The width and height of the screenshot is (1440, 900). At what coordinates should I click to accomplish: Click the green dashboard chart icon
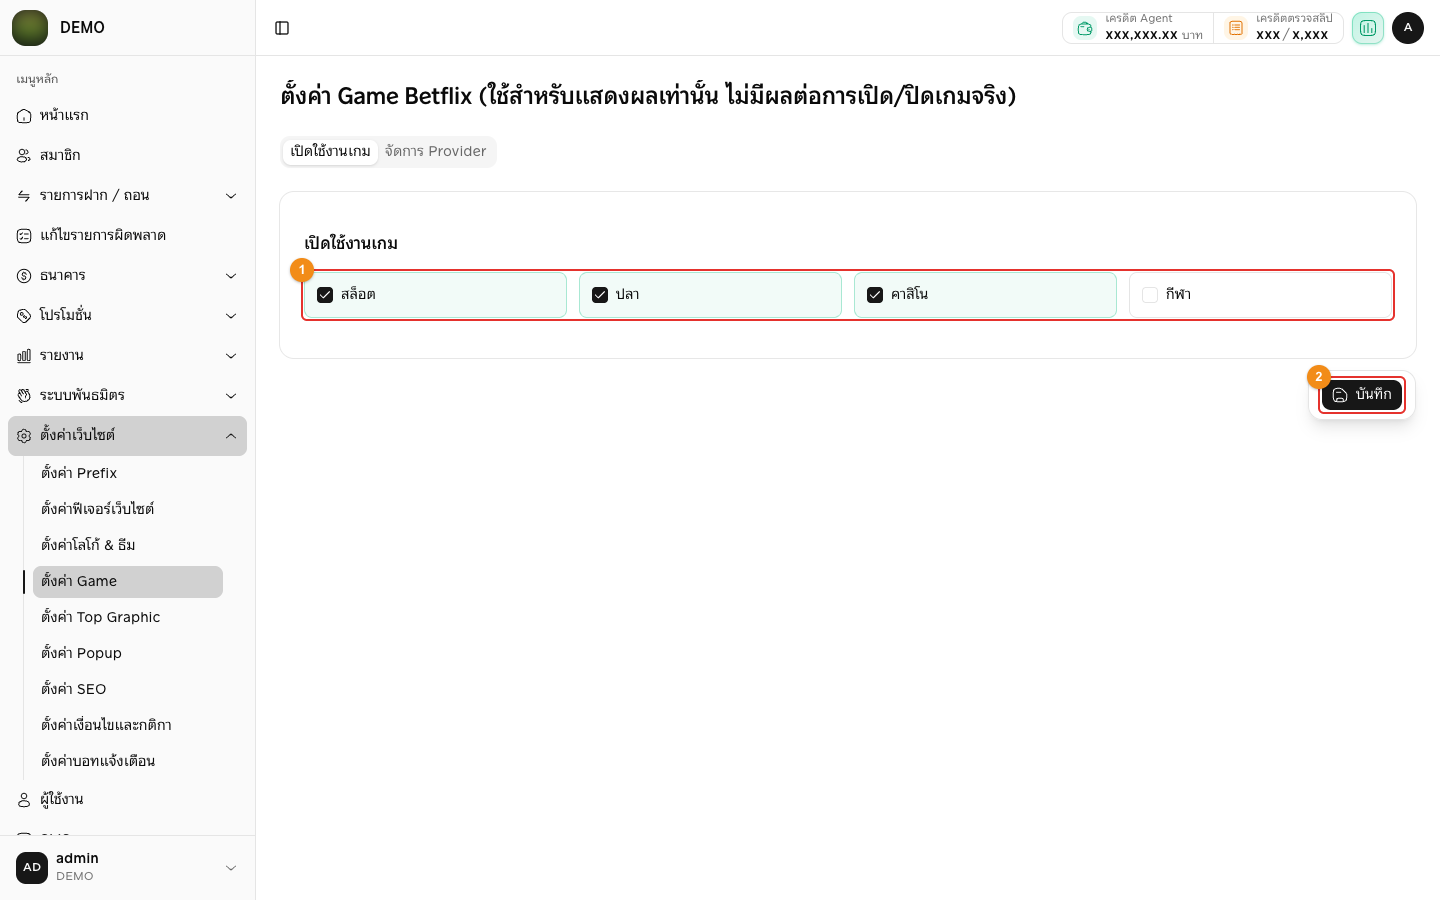(x=1367, y=28)
